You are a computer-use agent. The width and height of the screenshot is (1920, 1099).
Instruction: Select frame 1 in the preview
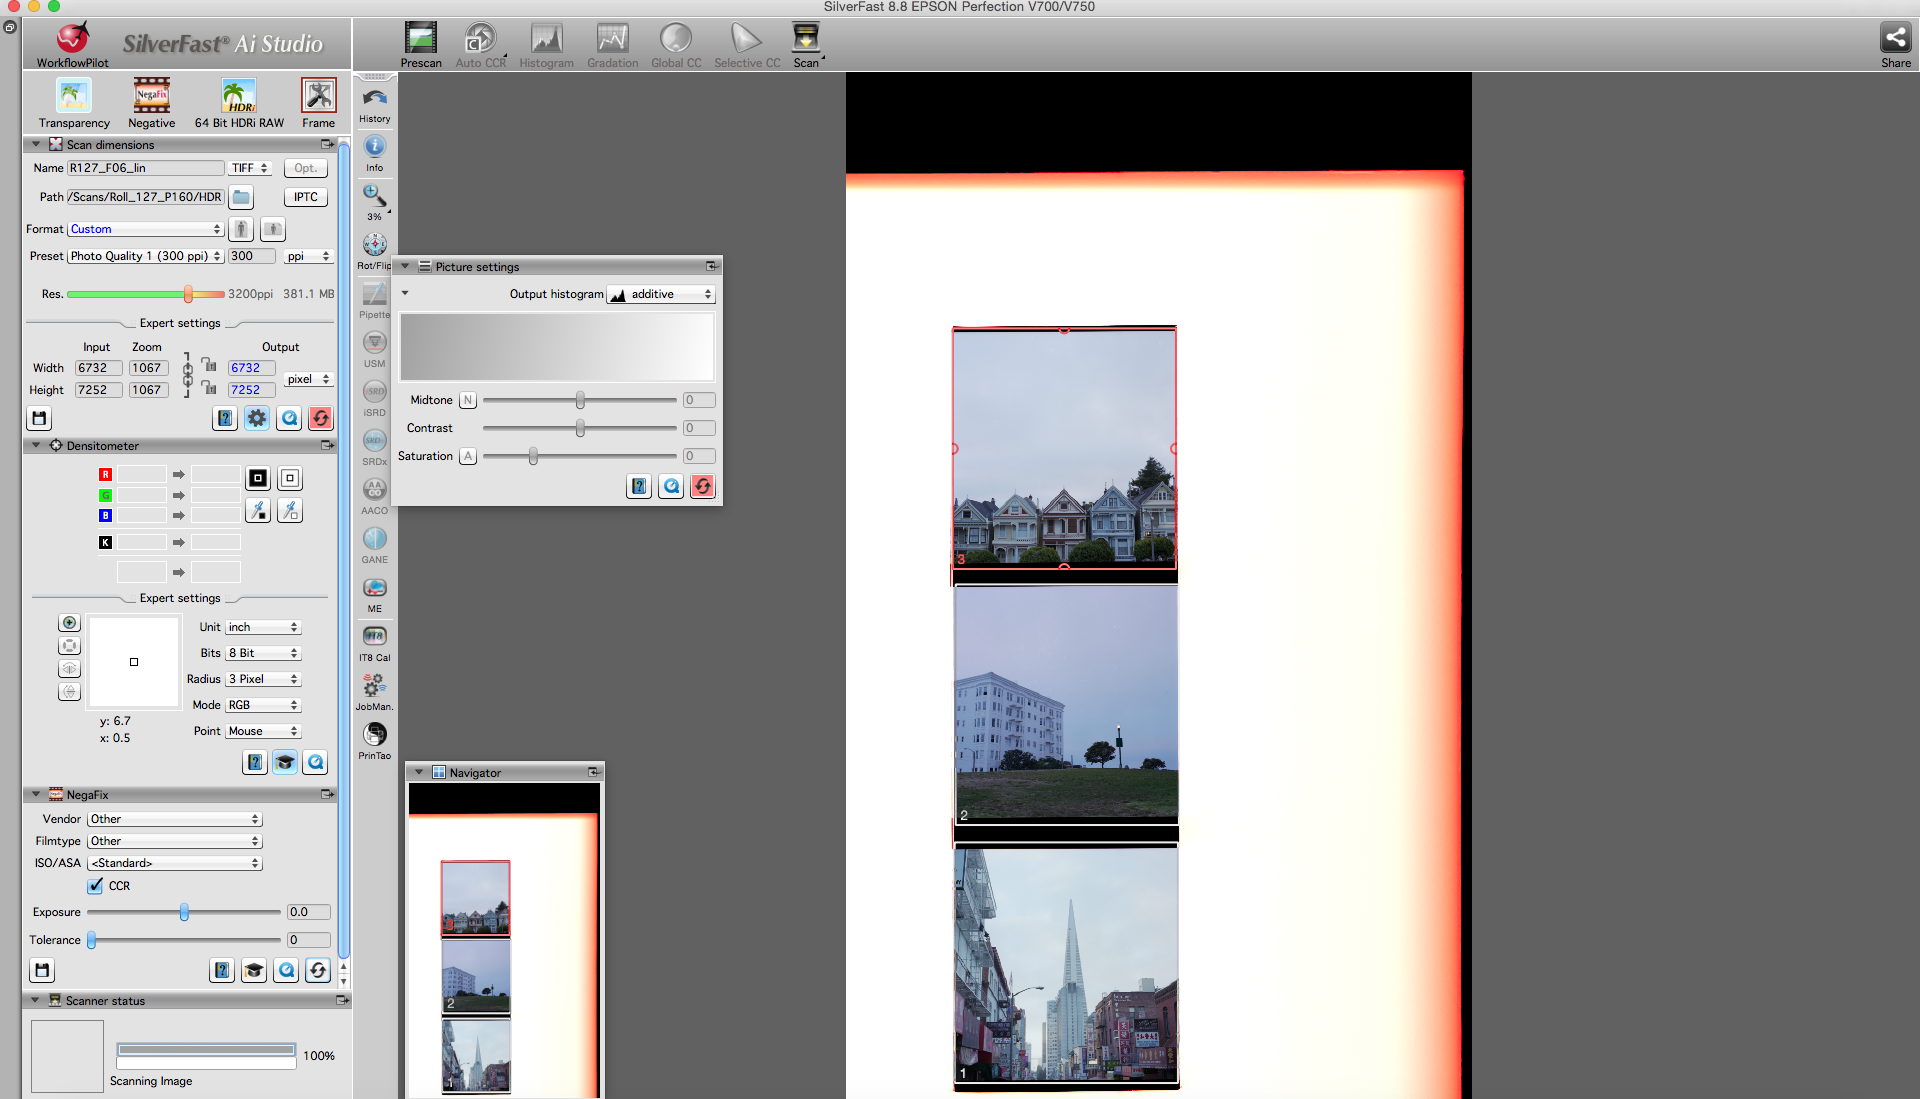(1066, 964)
